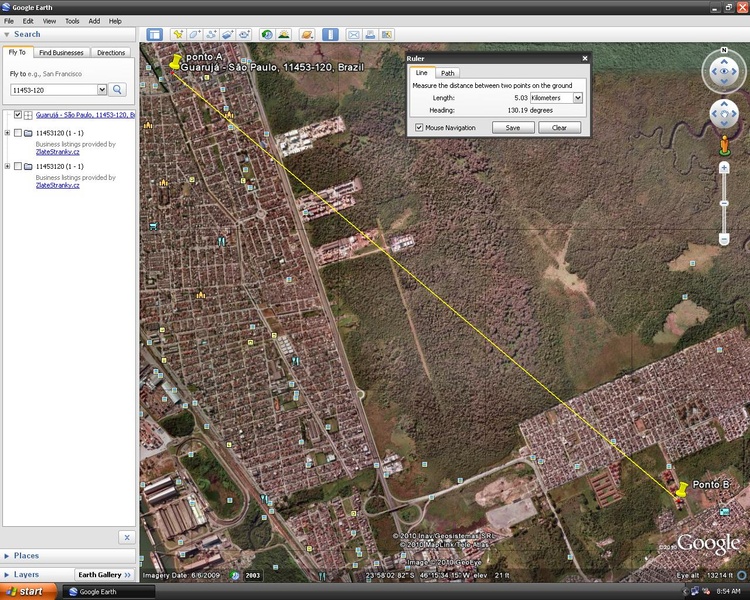
Task: Click the look-around eye joystick
Action: [724, 71]
